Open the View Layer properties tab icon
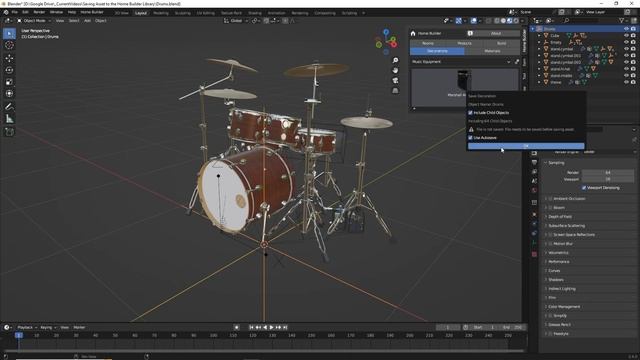The height and width of the screenshot is (360, 640). [534, 172]
